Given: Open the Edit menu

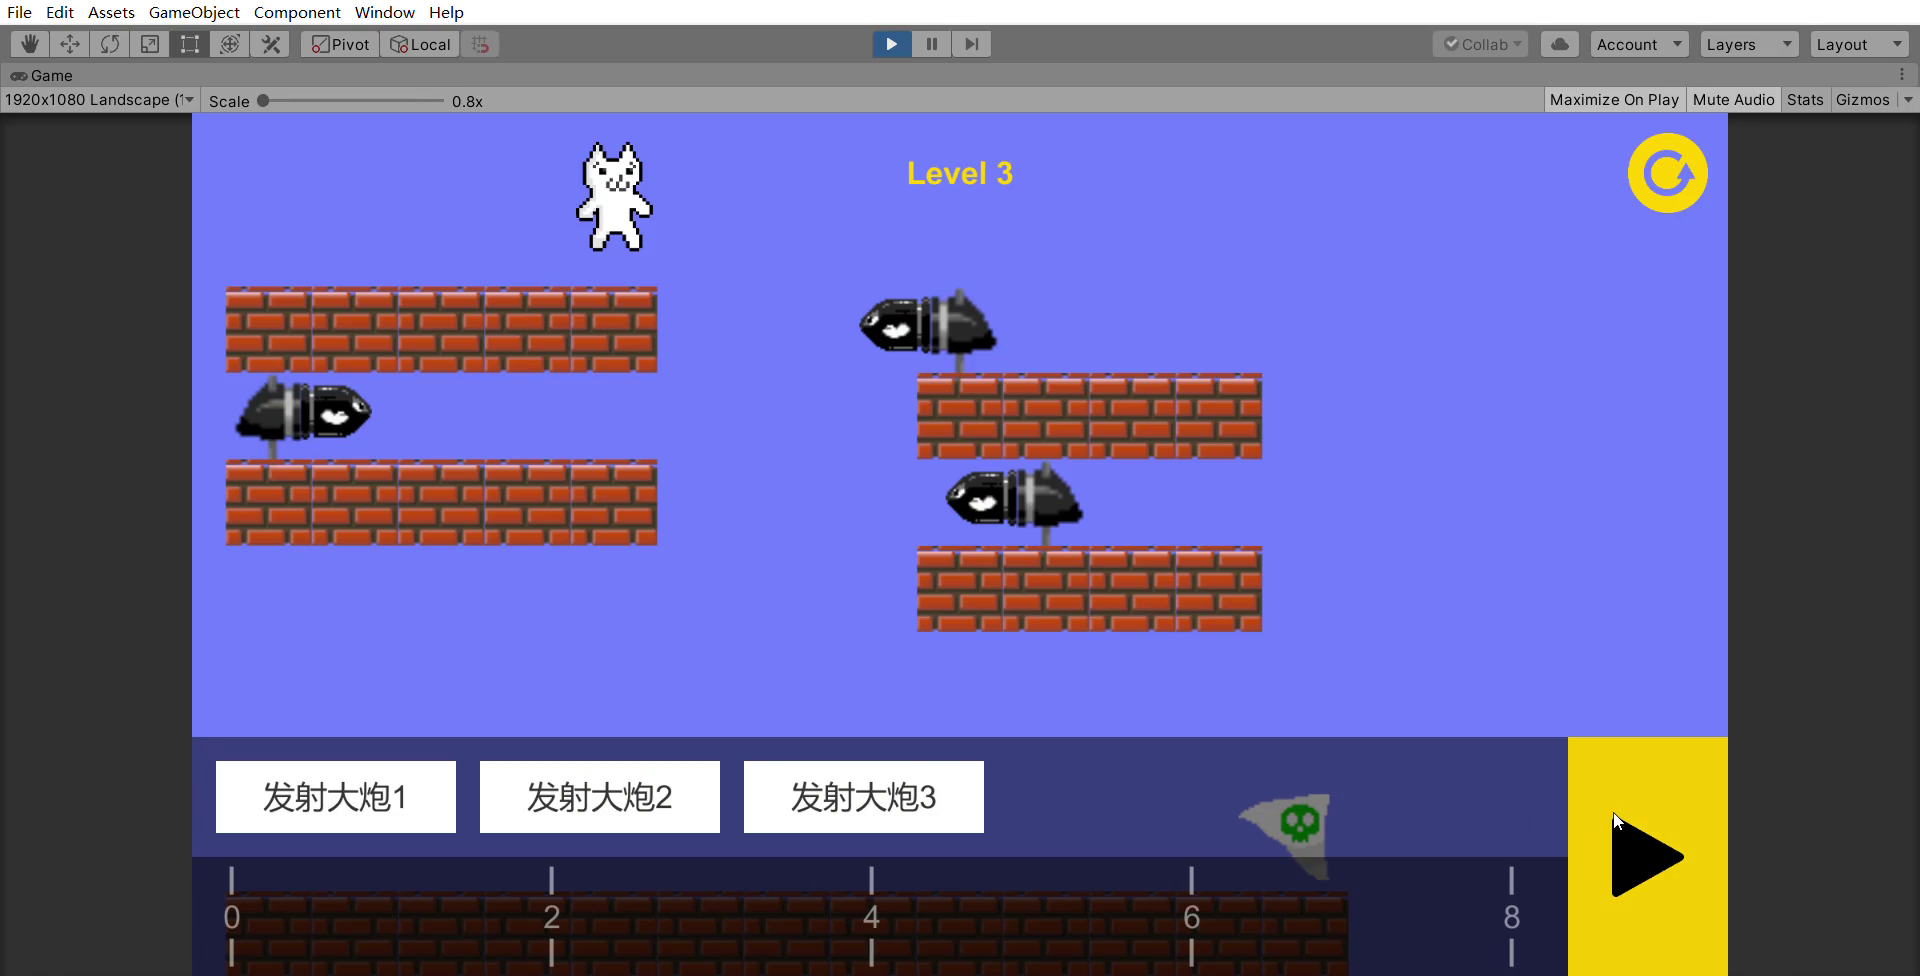Looking at the screenshot, I should pos(60,12).
